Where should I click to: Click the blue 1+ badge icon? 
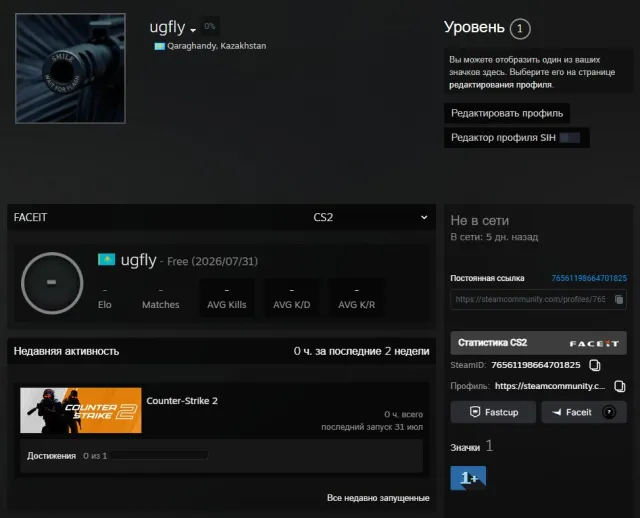tap(468, 478)
